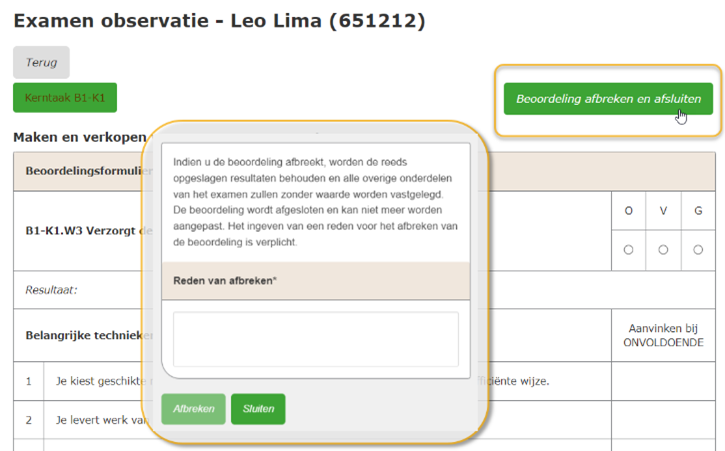Click the Examen observatie Leo Lima heading

coord(219,21)
